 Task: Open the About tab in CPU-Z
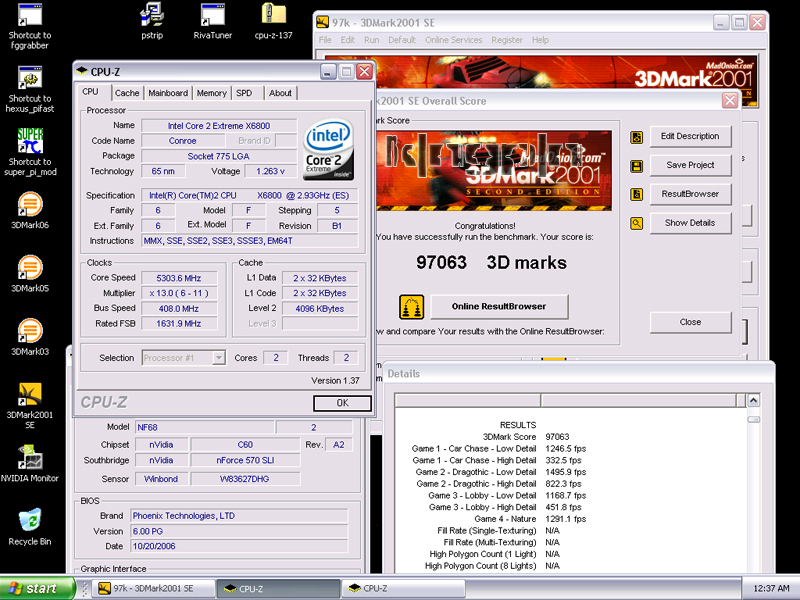point(280,93)
